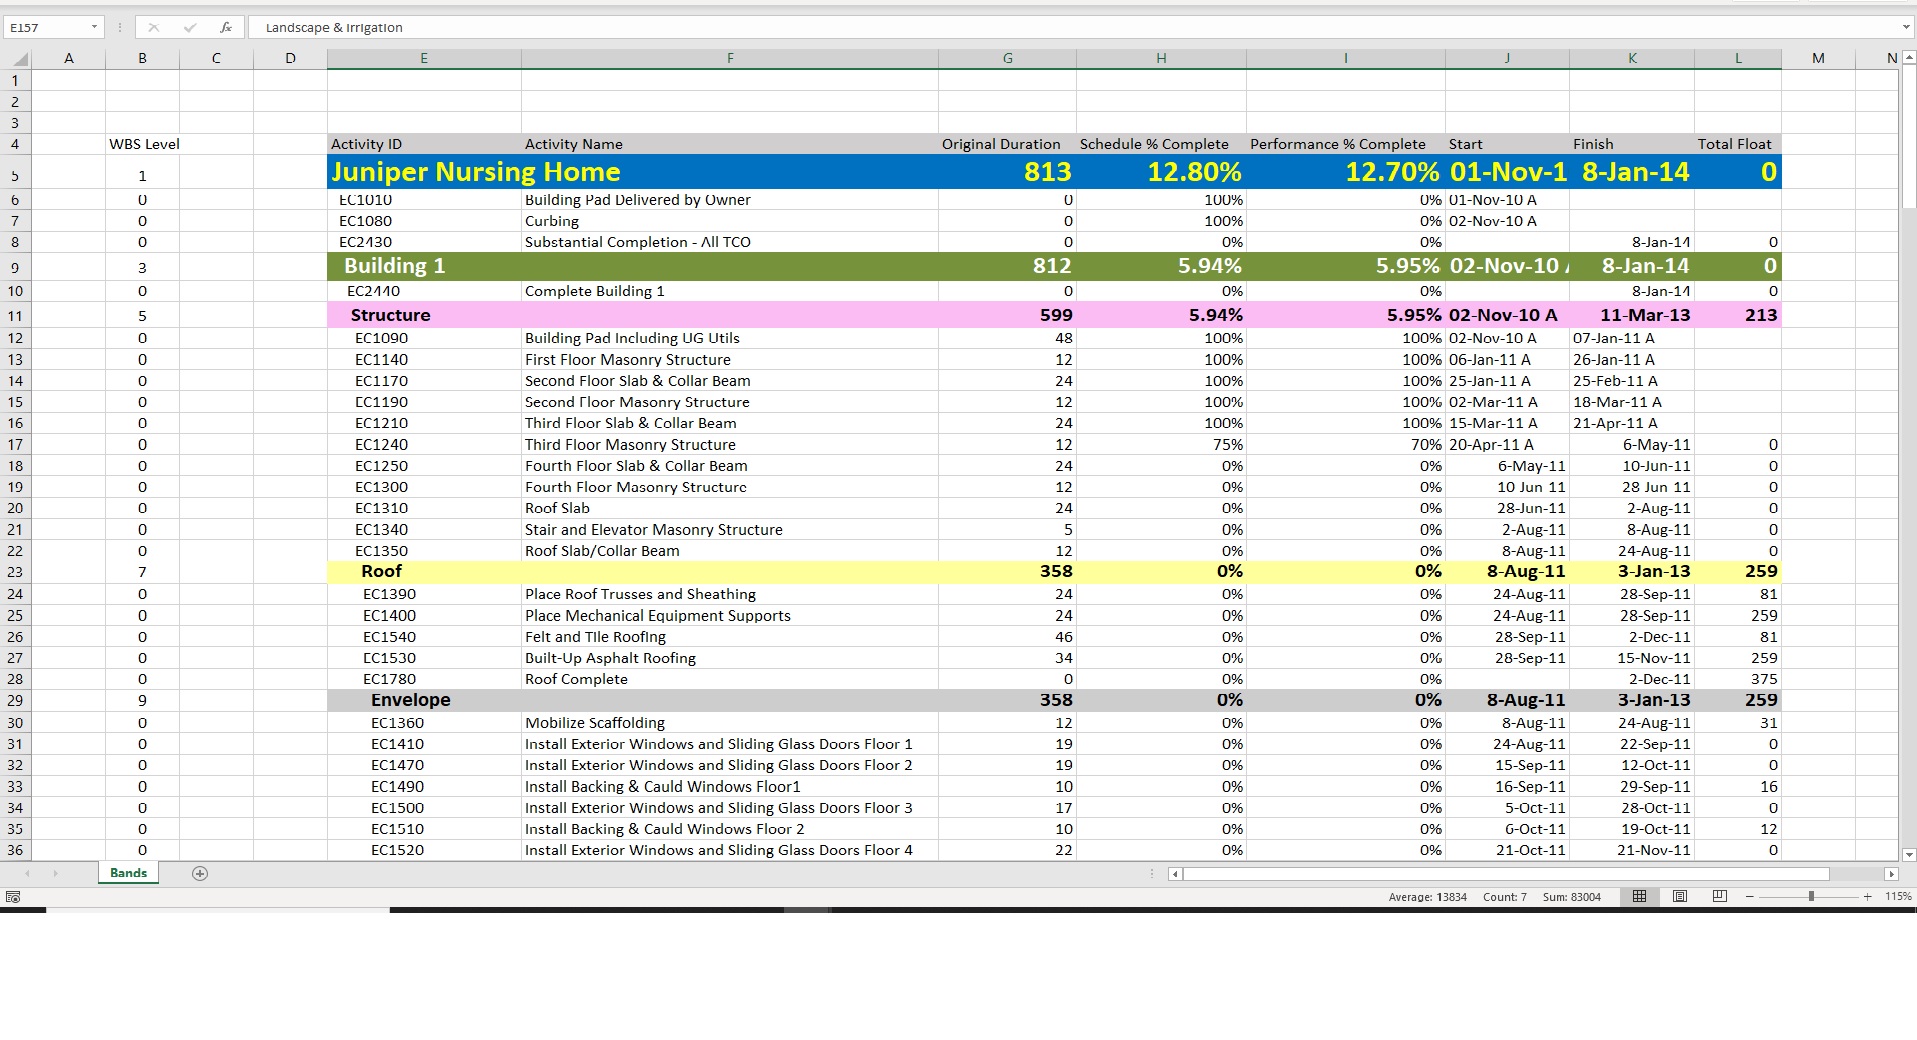Select the Bands sheet tab
The image size is (1917, 1040).
pos(127,873)
